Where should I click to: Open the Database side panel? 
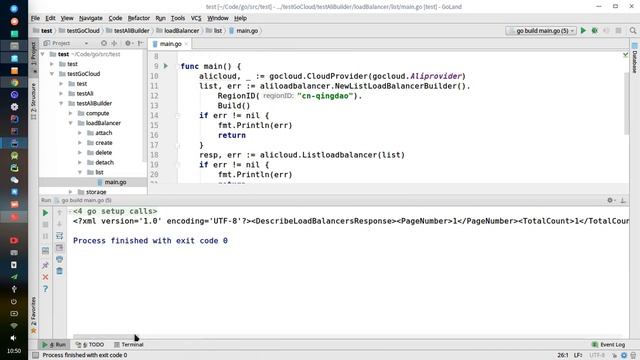tap(635, 58)
